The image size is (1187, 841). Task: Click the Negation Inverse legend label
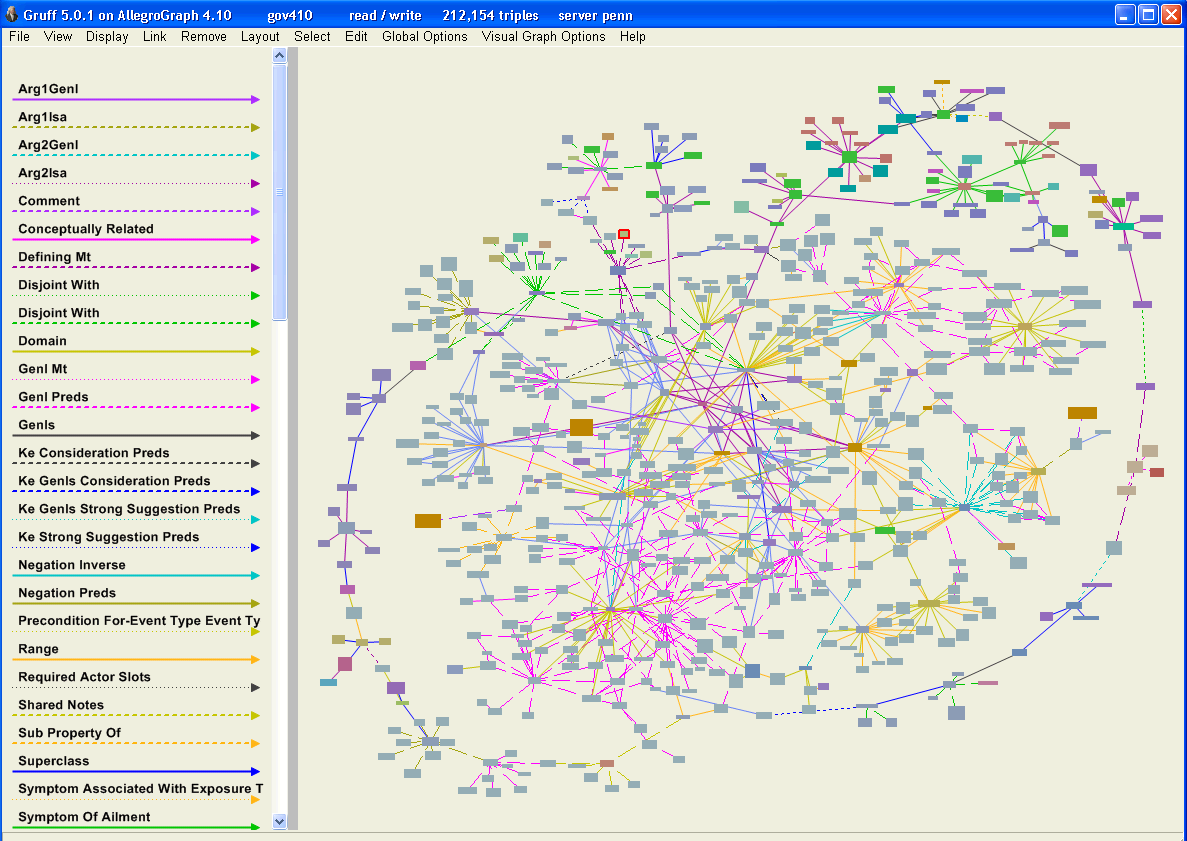point(72,565)
